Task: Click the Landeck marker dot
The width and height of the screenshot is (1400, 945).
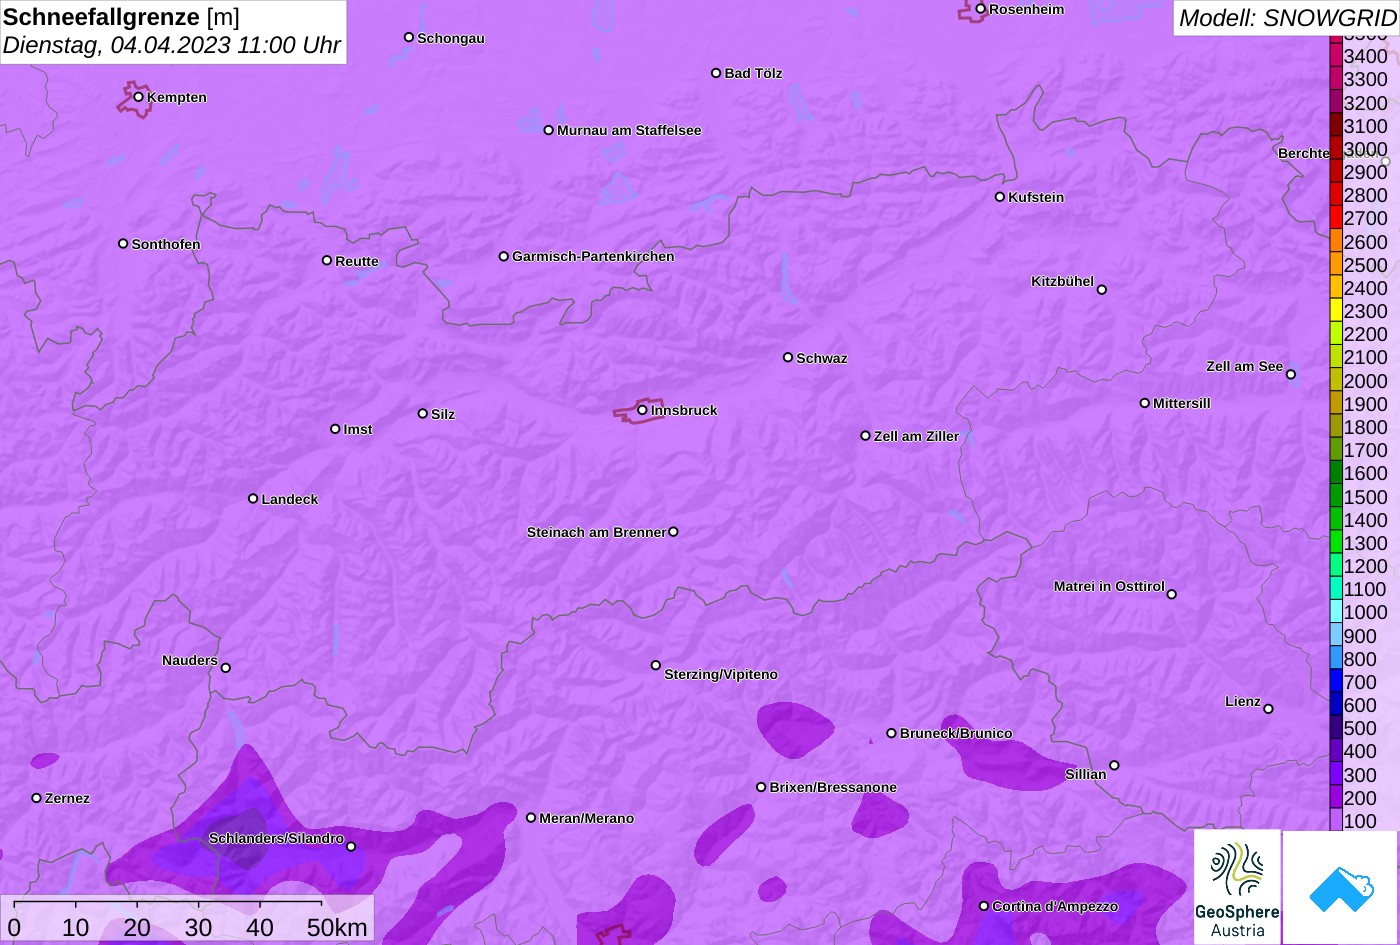Action: click(x=253, y=499)
